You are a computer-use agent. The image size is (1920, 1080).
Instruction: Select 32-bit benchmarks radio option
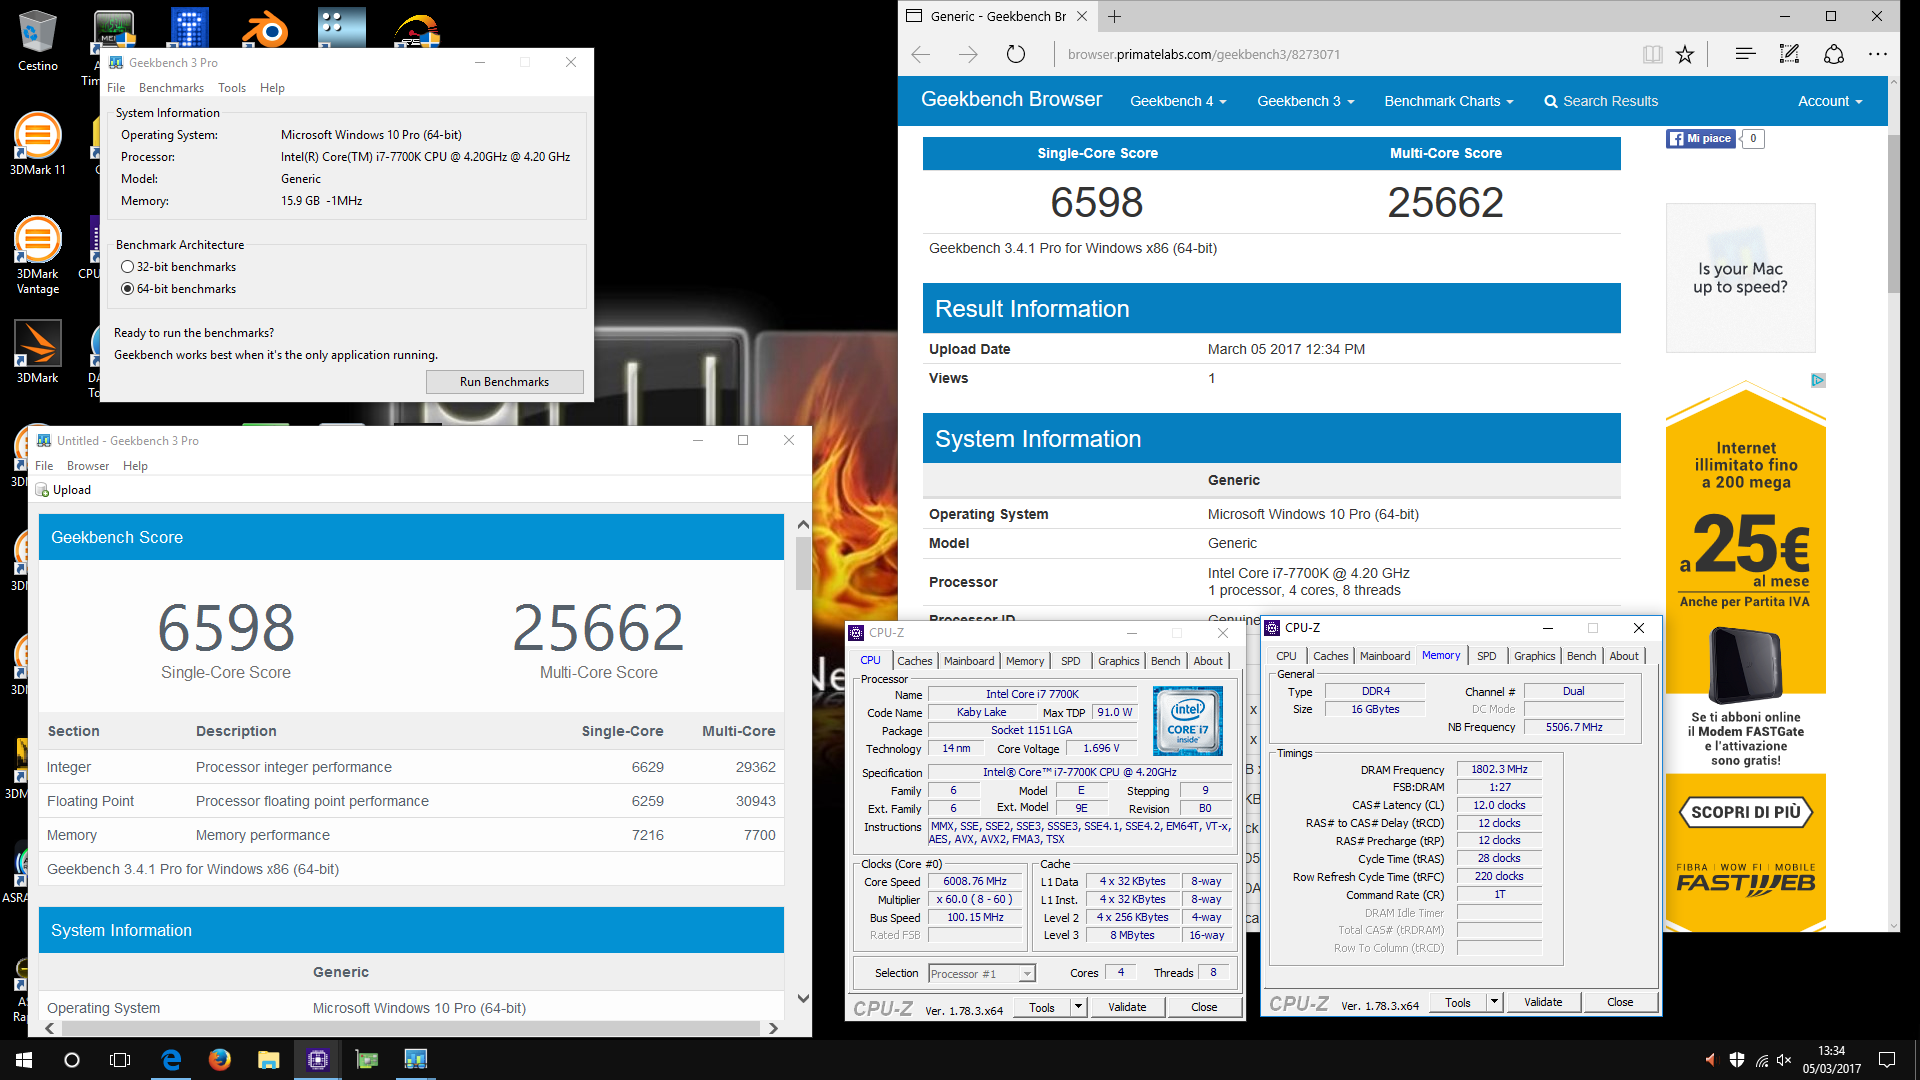click(x=127, y=267)
